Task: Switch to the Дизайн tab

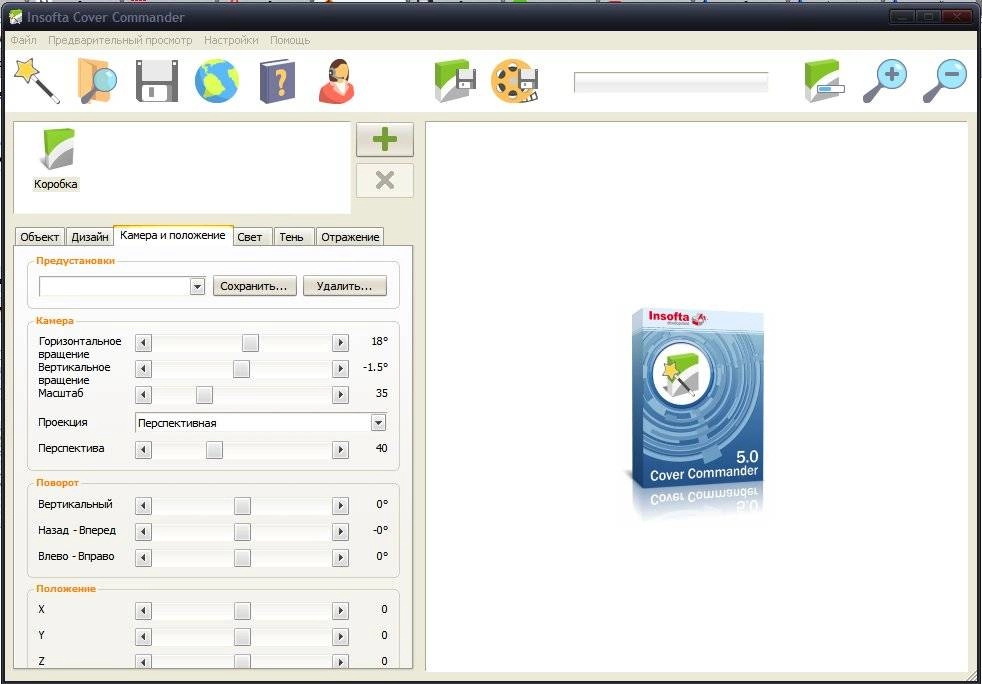Action: pyautogui.click(x=90, y=237)
